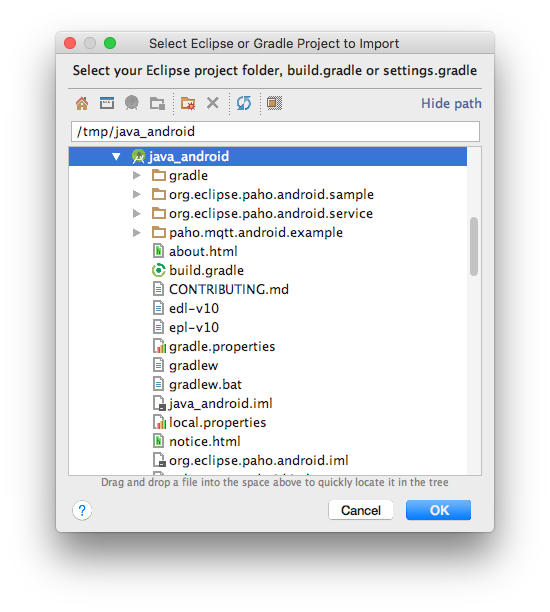Click the OK button

(438, 510)
